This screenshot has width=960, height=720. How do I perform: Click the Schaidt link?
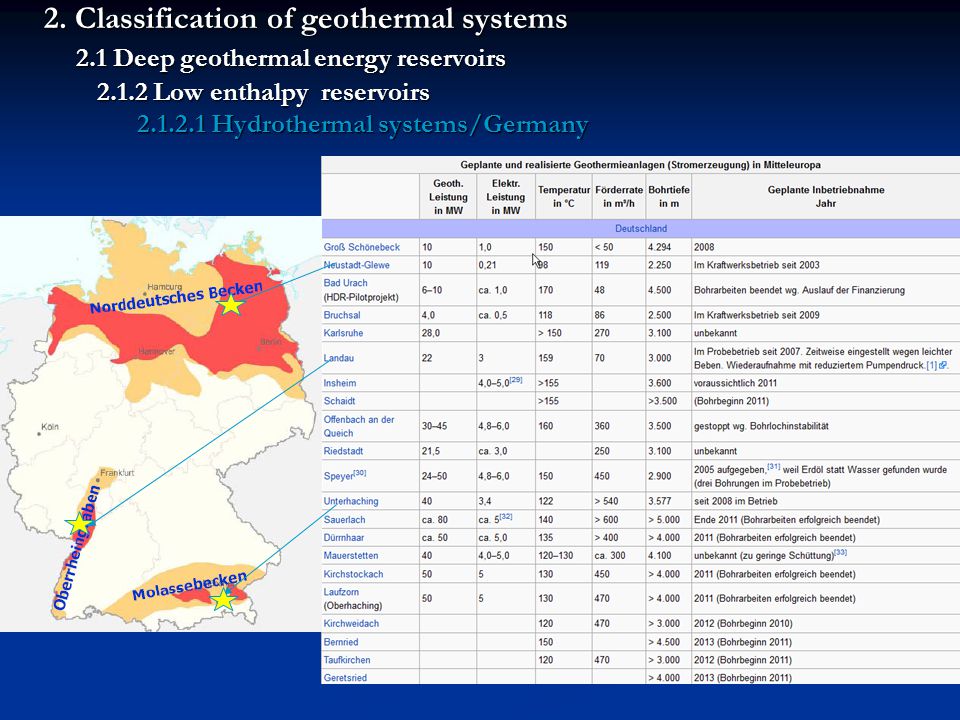coord(339,401)
